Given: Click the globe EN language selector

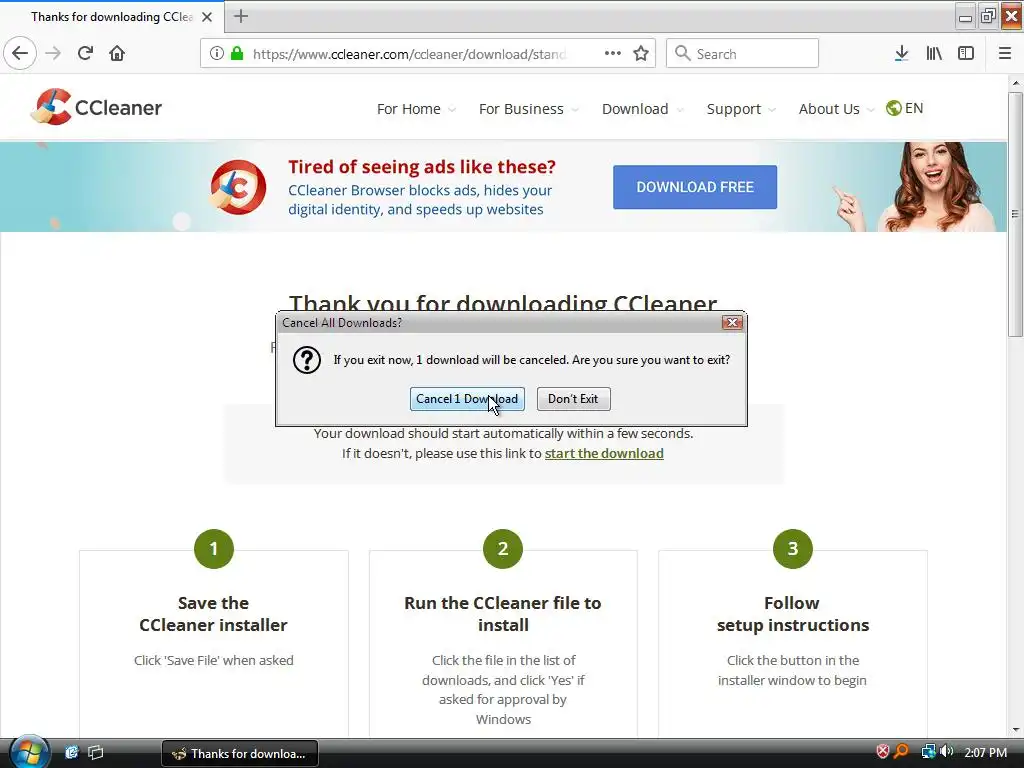Looking at the screenshot, I should pyautogui.click(x=904, y=108).
